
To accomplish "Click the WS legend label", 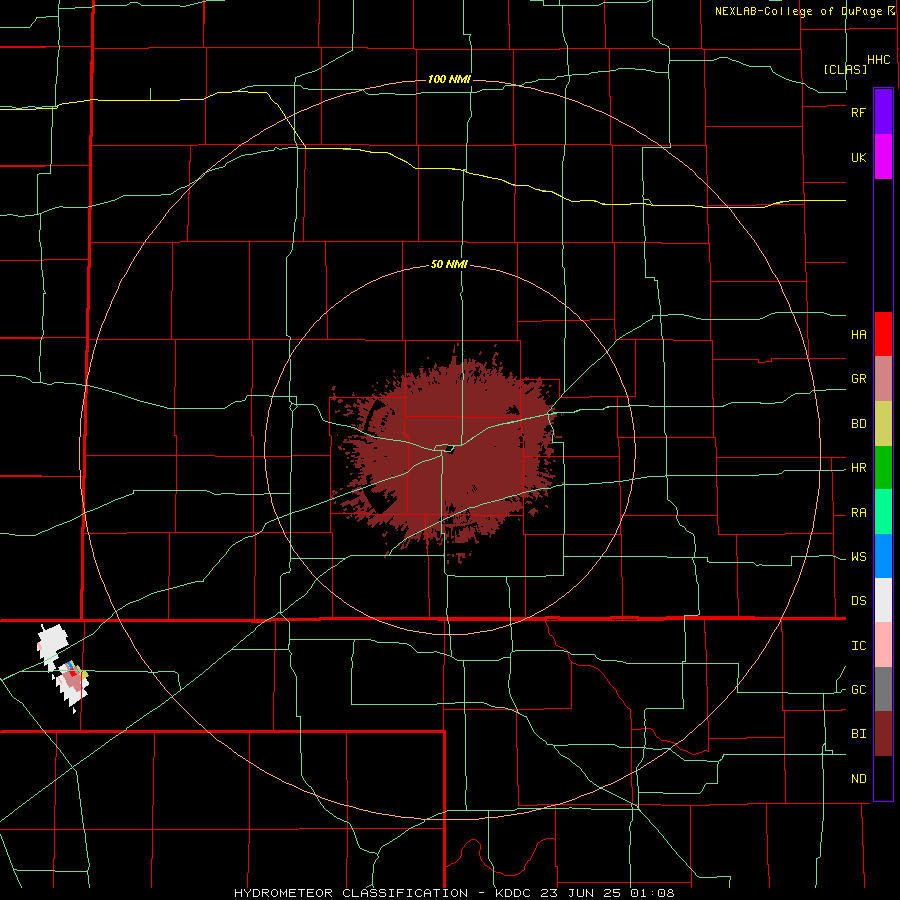I will (x=859, y=557).
